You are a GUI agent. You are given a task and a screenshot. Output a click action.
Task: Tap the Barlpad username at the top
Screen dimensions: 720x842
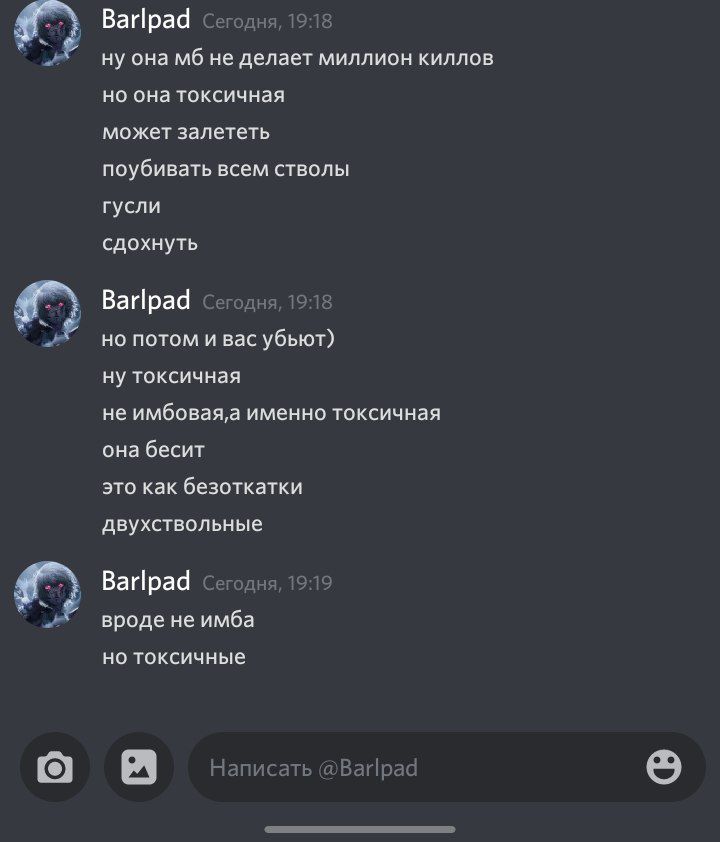[x=146, y=20]
